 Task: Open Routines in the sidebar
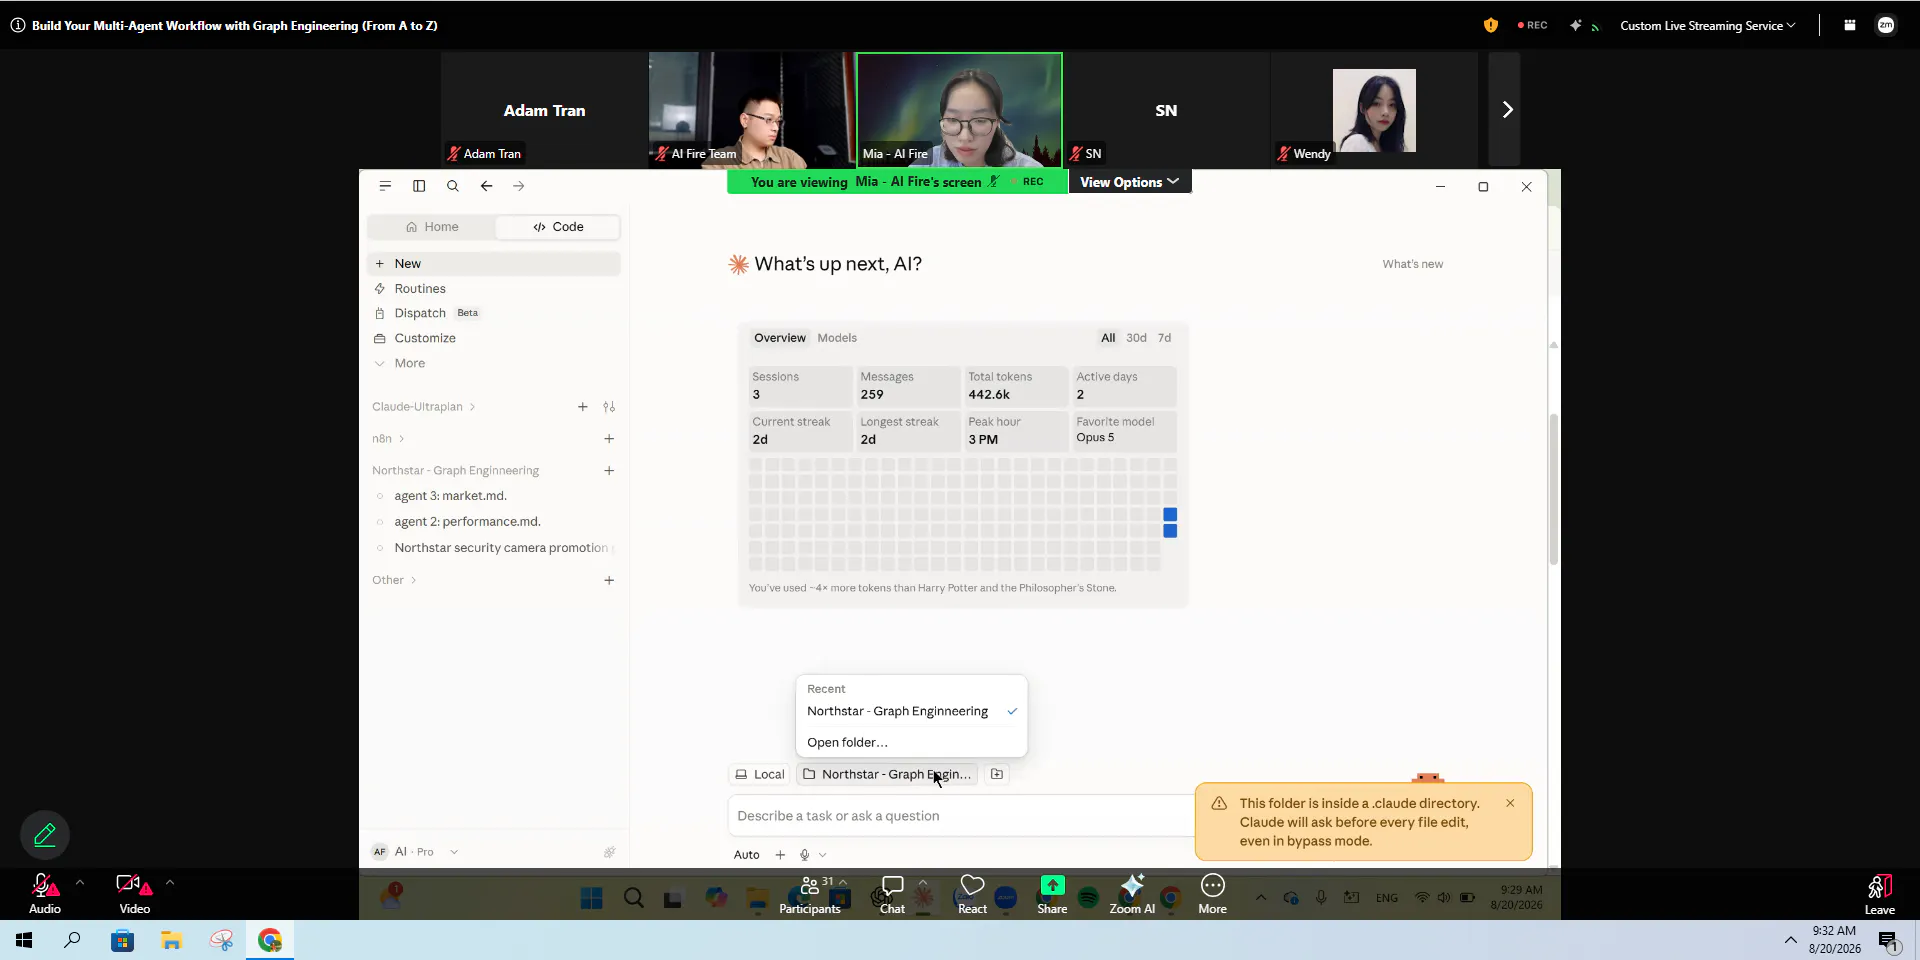(x=494, y=289)
